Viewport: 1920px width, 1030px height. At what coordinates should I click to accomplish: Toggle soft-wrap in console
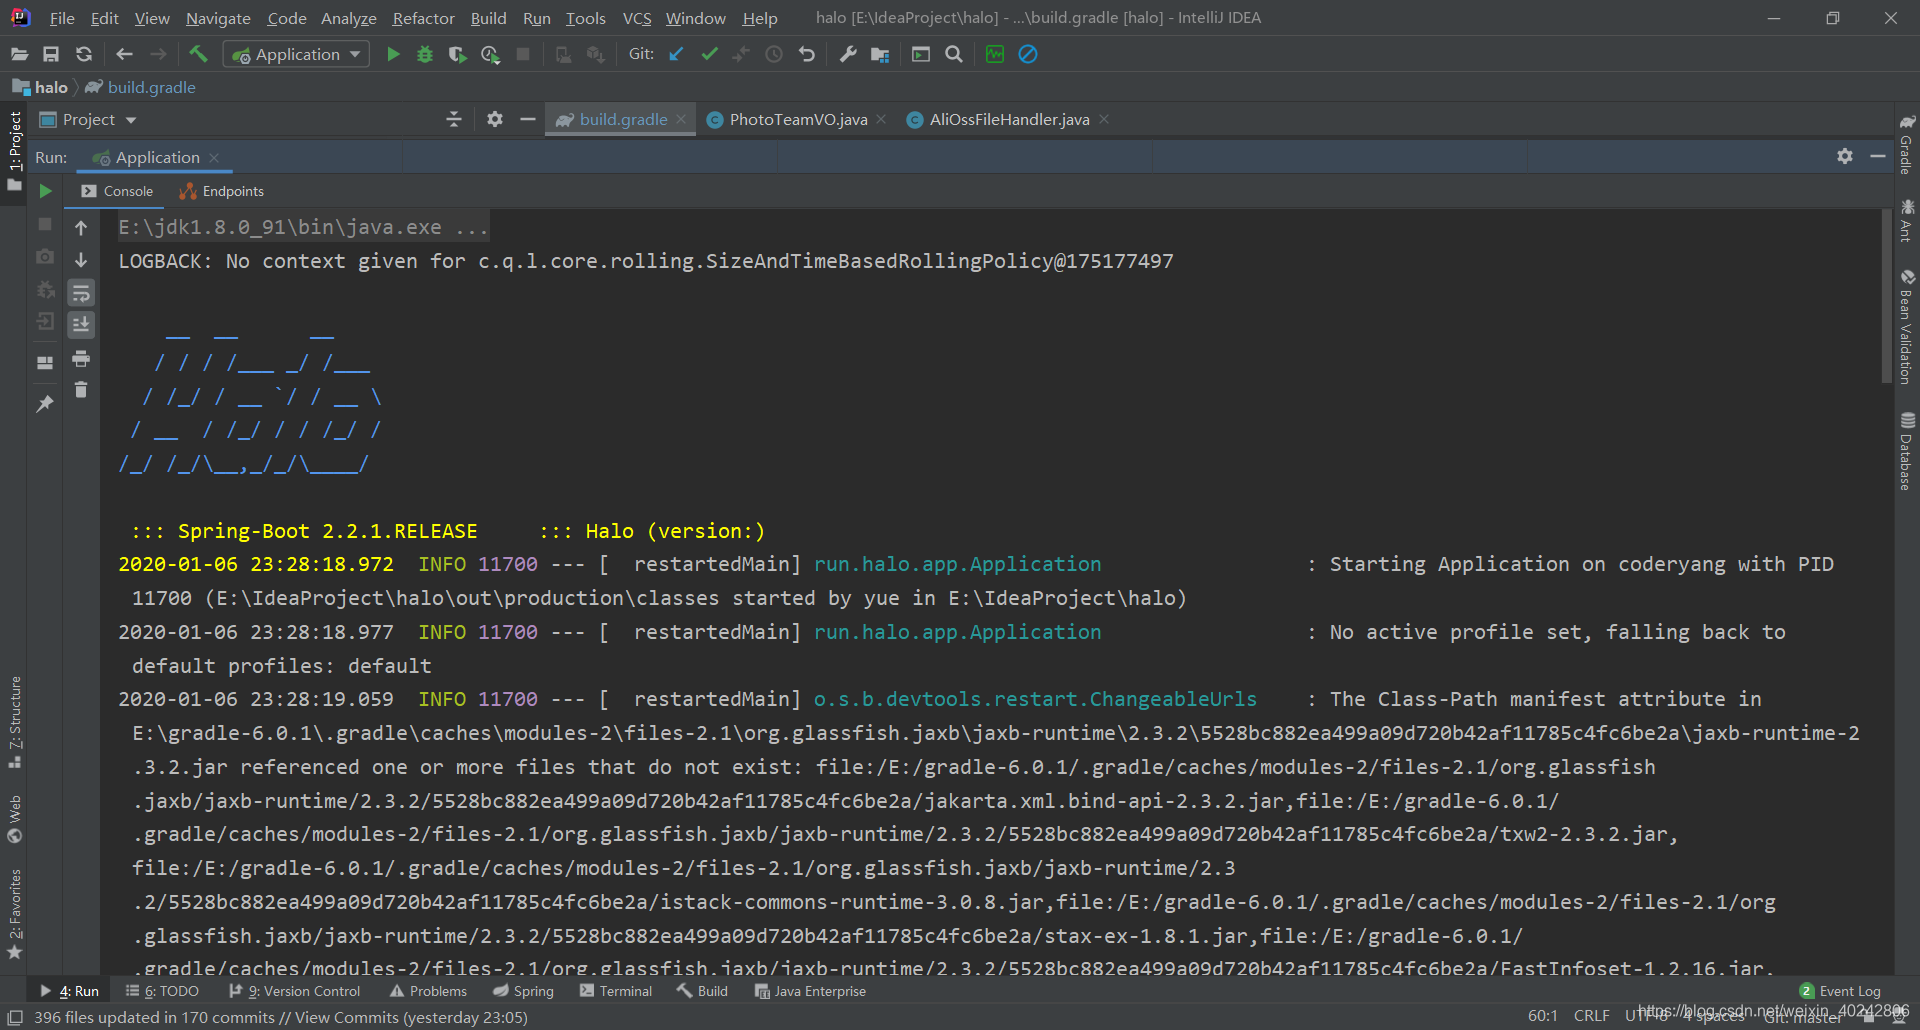tap(81, 293)
